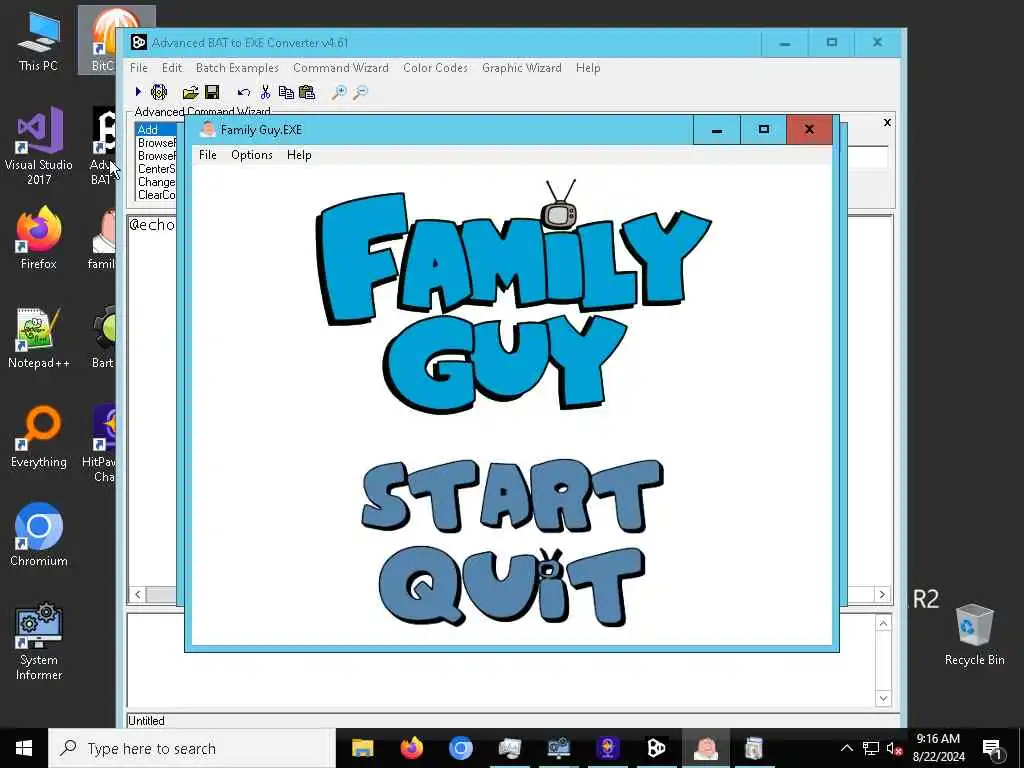Open the System Informer desktop shortcut
Screen dimensions: 1024x768
39,641
